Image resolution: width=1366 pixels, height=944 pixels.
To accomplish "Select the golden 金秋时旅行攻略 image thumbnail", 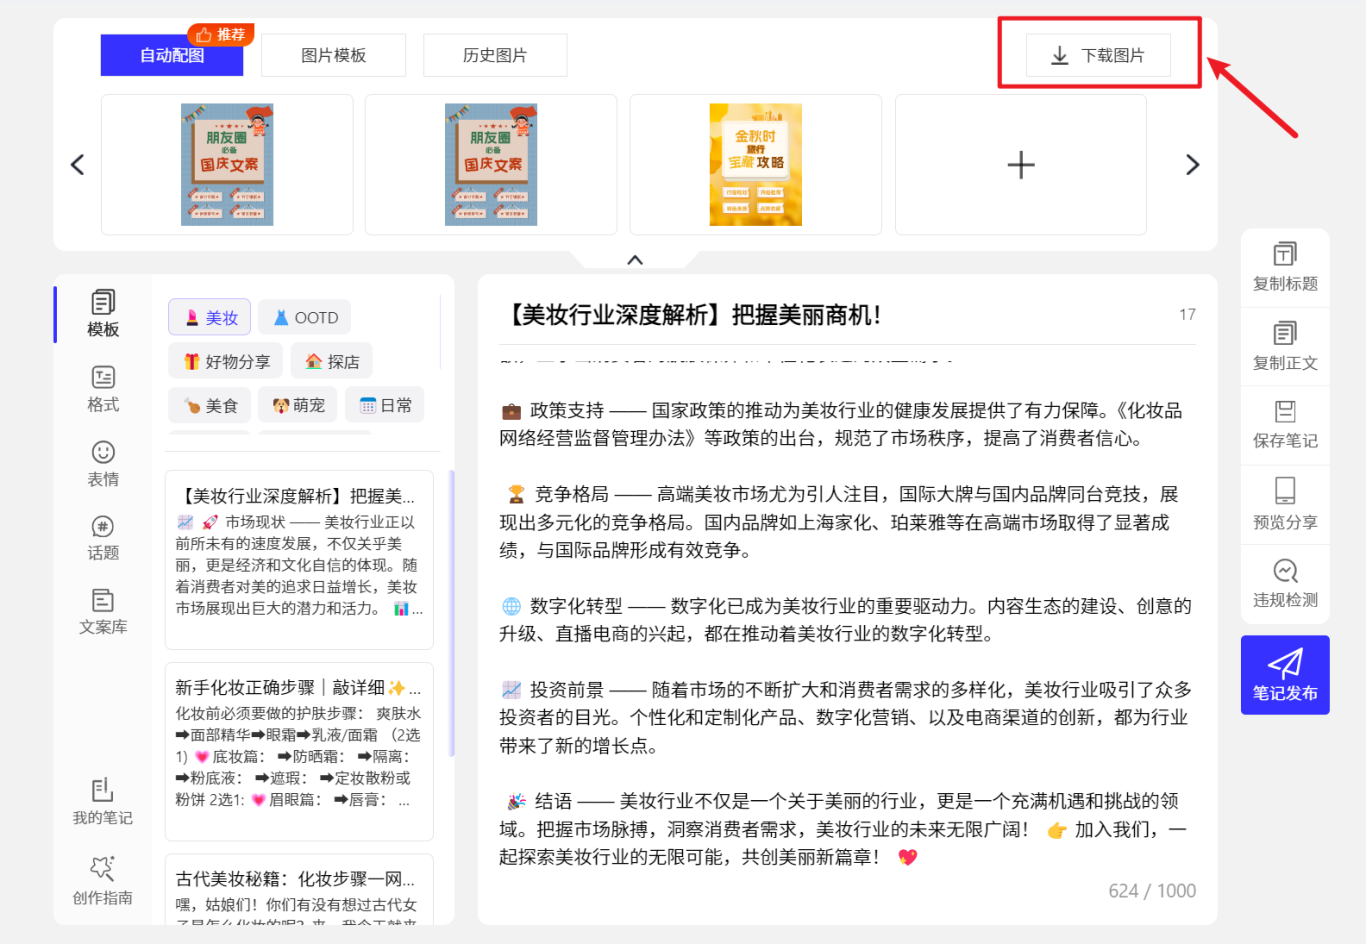I will pos(755,165).
